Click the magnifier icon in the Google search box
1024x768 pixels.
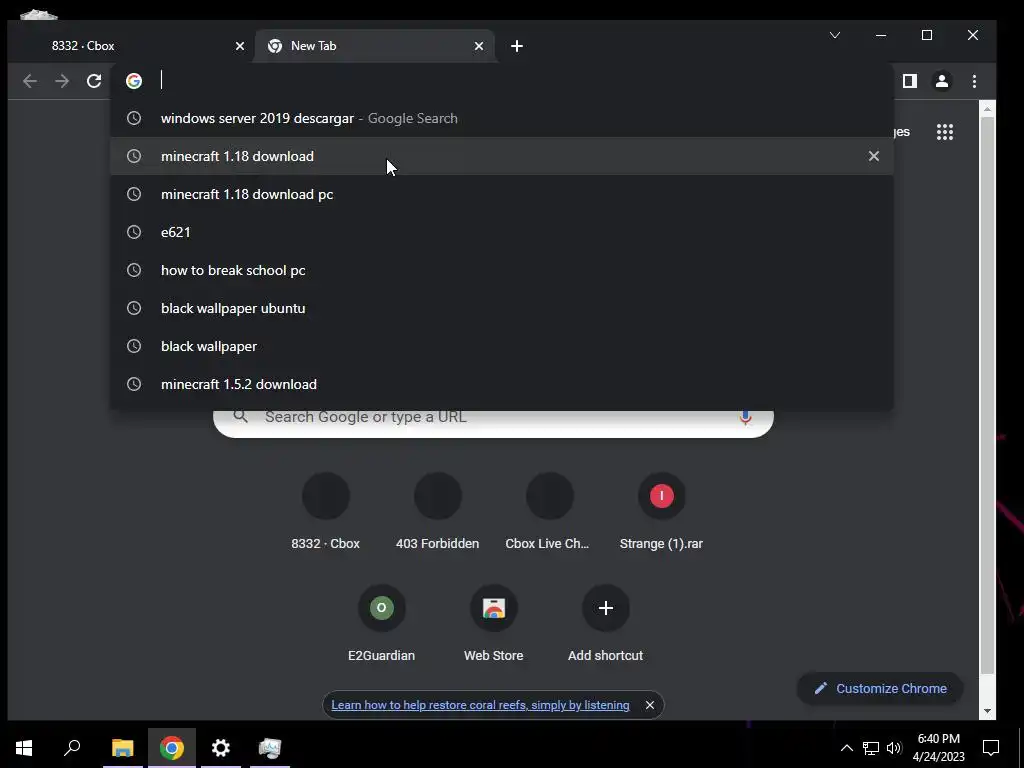[x=241, y=417]
